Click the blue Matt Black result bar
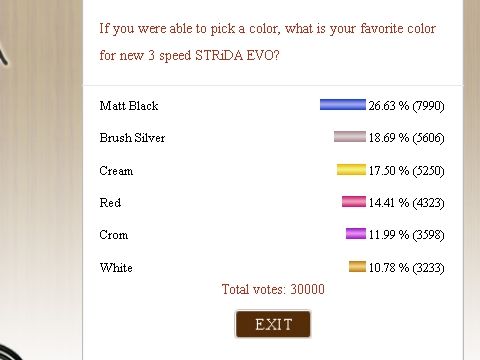The image size is (480, 360). tap(343, 105)
